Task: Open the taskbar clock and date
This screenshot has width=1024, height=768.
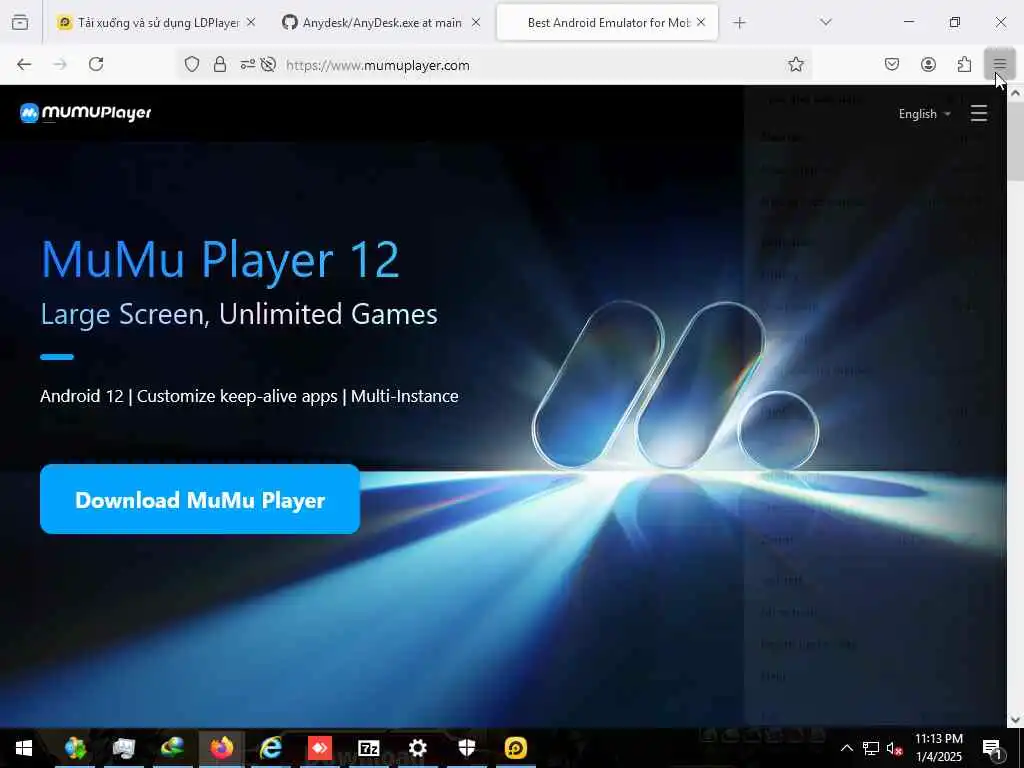Action: pos(938,748)
